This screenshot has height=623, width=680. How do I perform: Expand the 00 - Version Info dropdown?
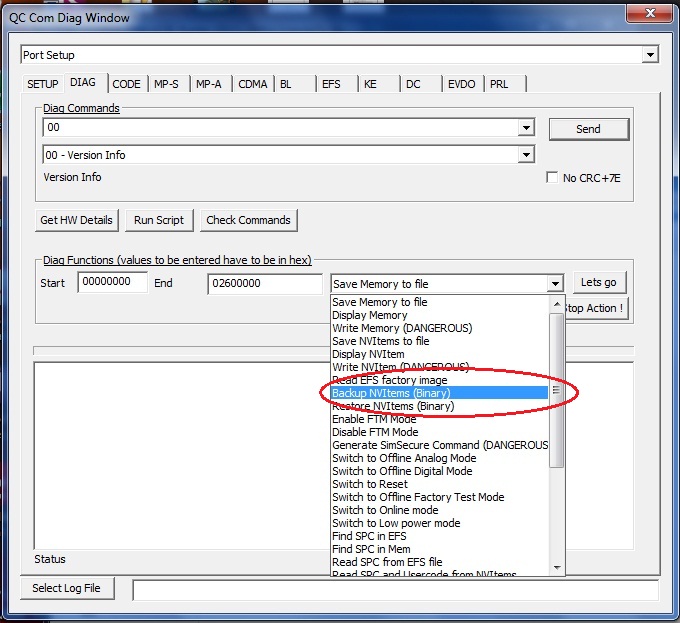tap(526, 155)
